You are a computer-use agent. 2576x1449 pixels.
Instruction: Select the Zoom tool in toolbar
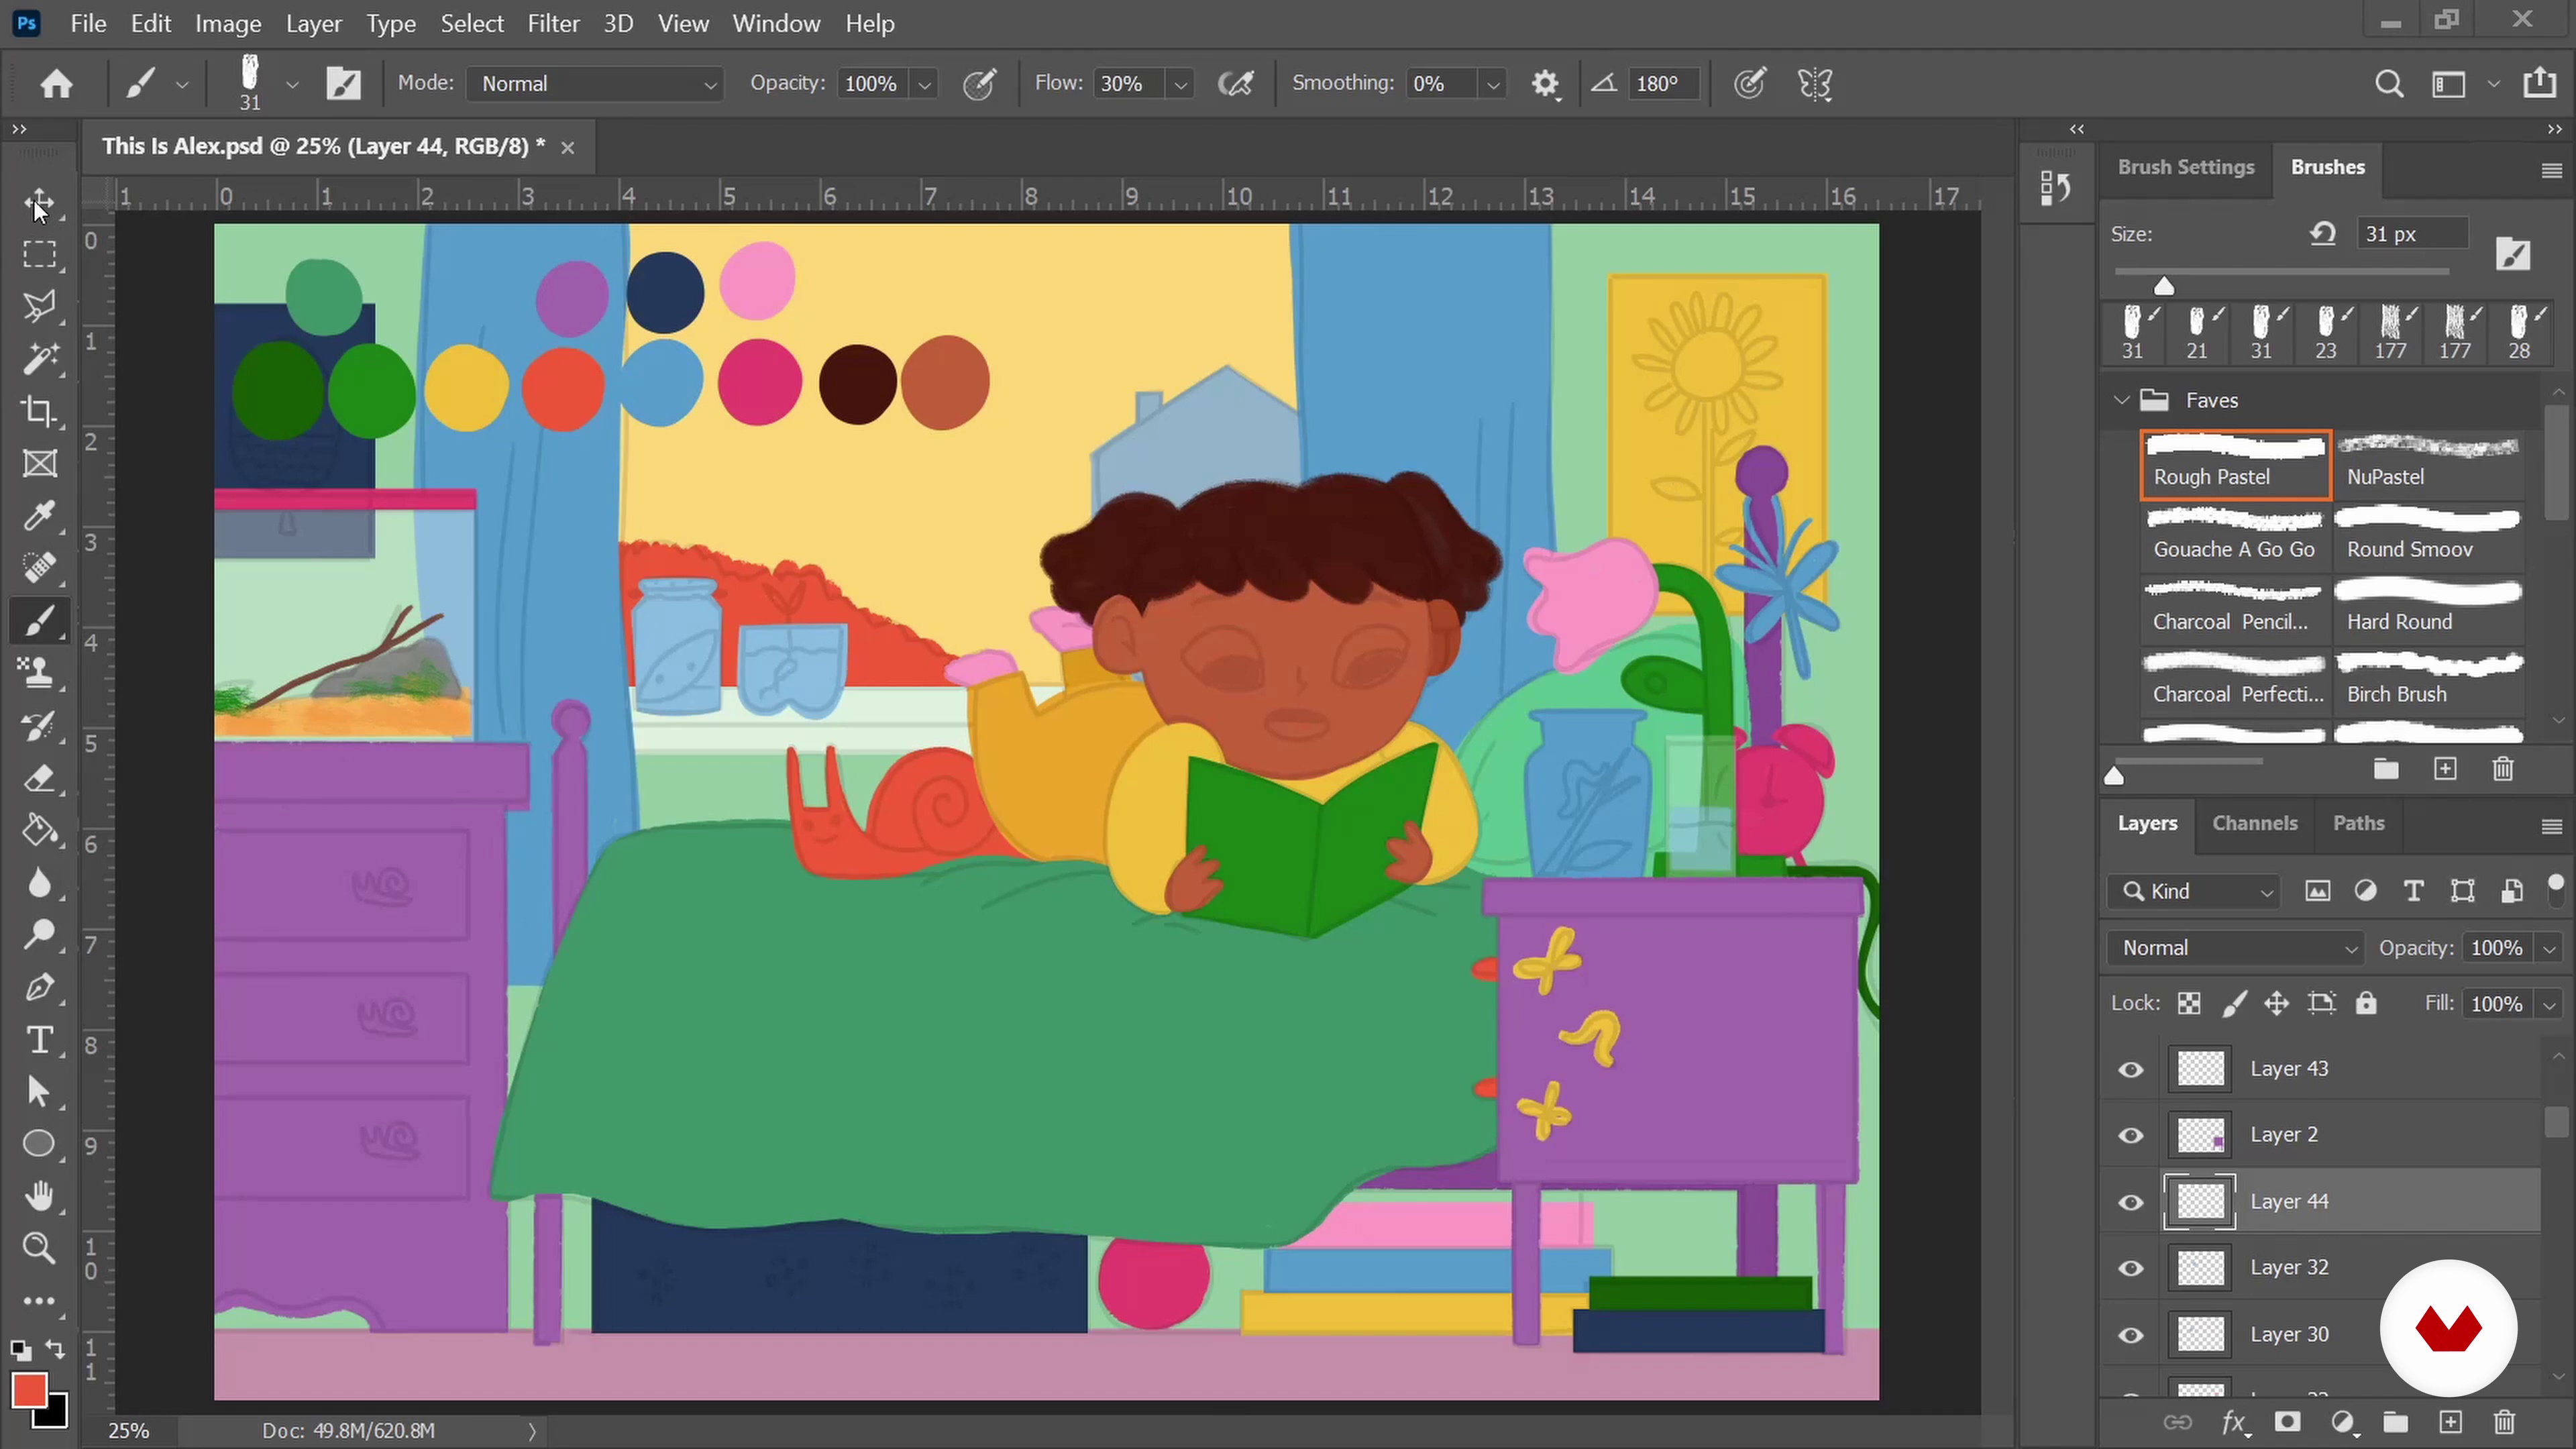(x=39, y=1248)
